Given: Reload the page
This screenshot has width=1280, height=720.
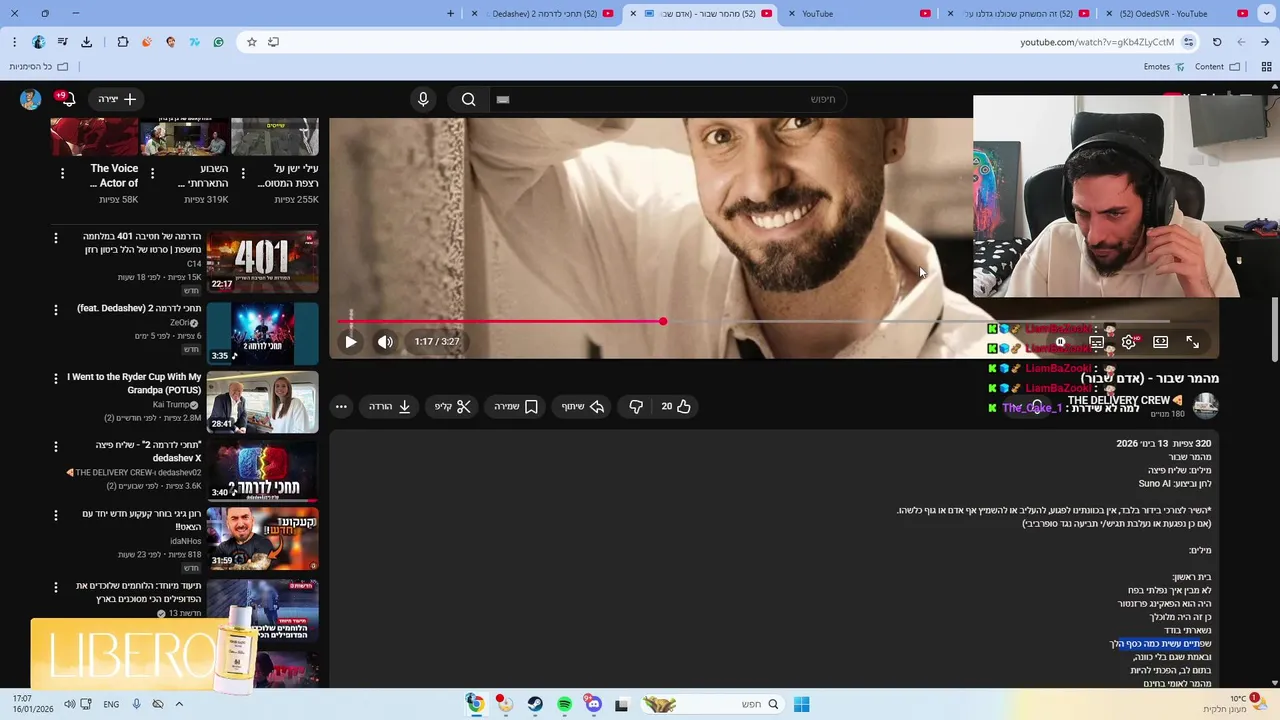Looking at the screenshot, I should 1217,42.
